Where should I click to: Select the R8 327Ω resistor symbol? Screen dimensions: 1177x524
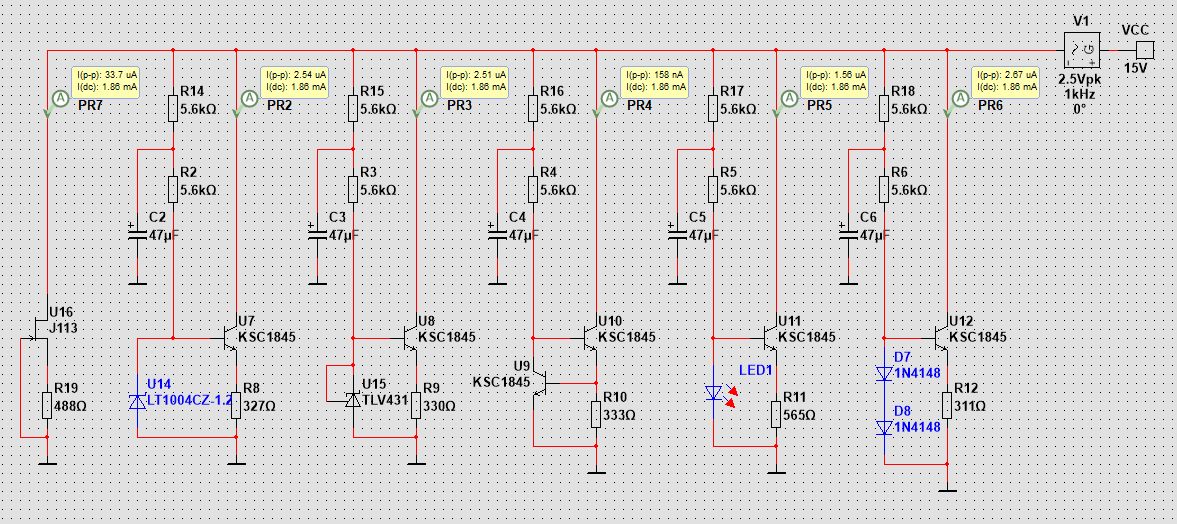pyautogui.click(x=236, y=405)
